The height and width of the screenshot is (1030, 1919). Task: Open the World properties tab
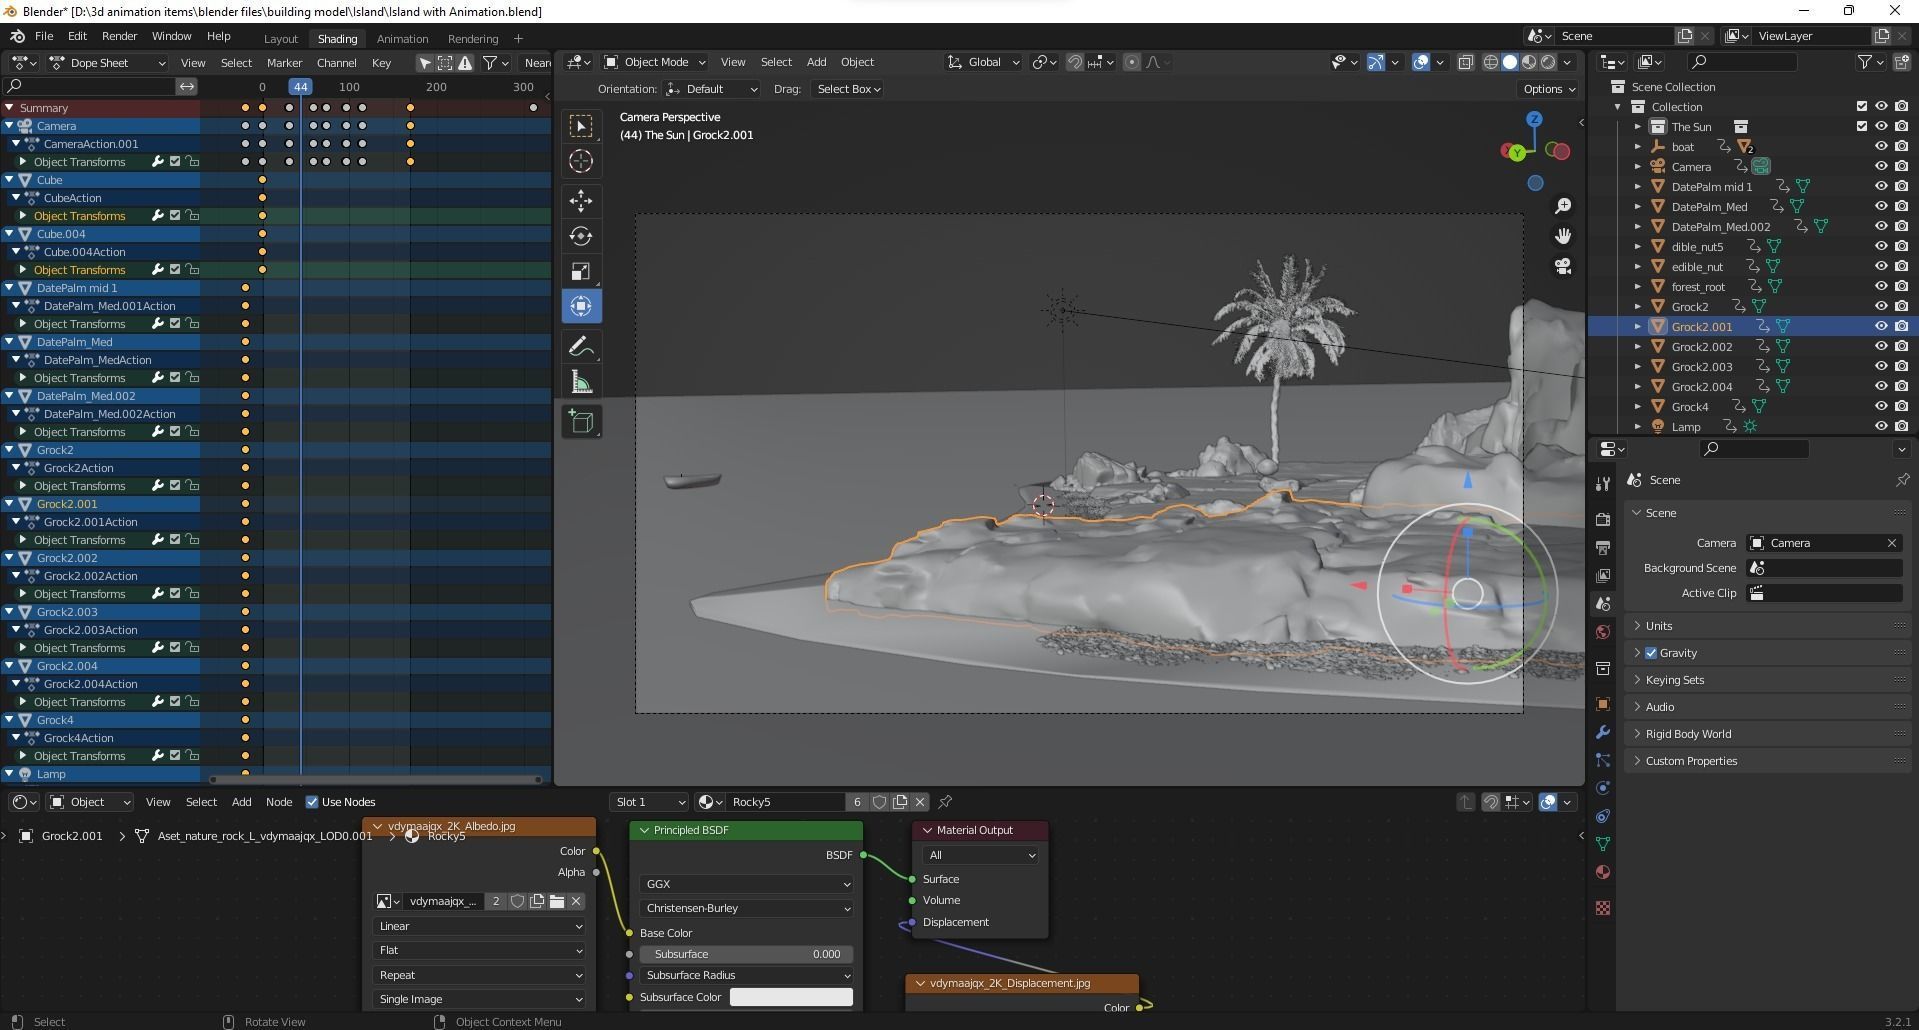[1603, 632]
